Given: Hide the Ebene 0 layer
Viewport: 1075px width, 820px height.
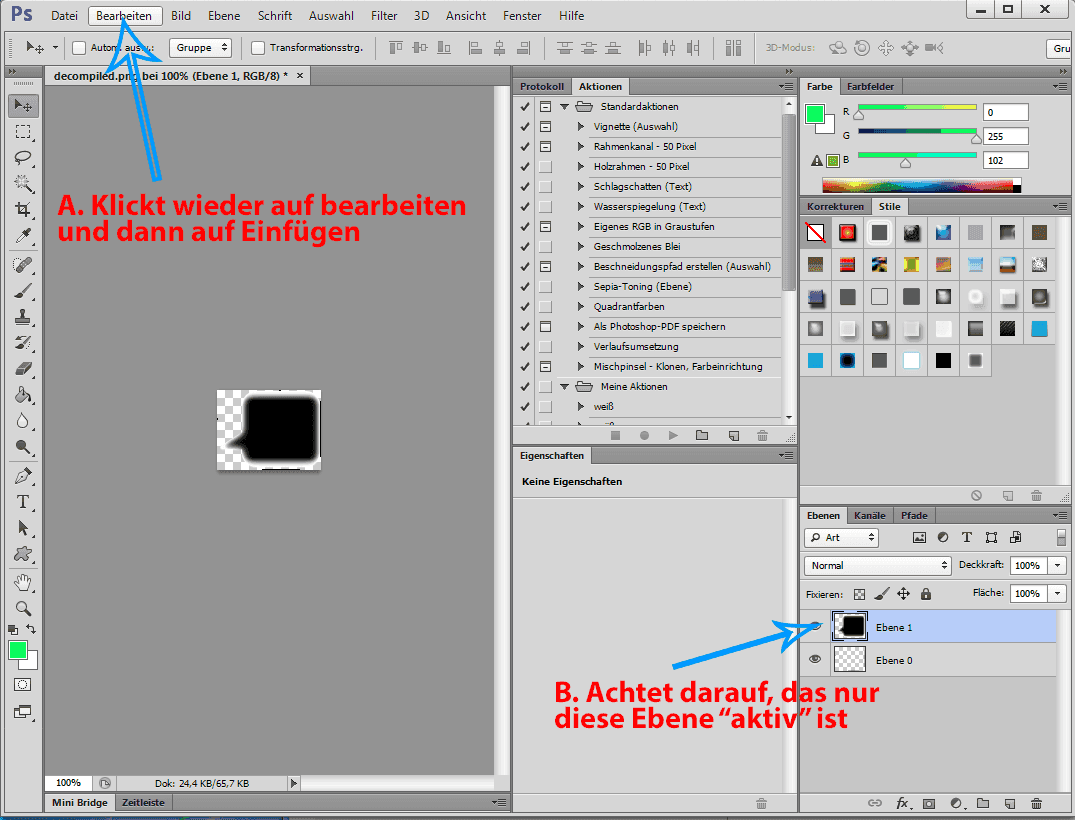Looking at the screenshot, I should click(x=815, y=660).
